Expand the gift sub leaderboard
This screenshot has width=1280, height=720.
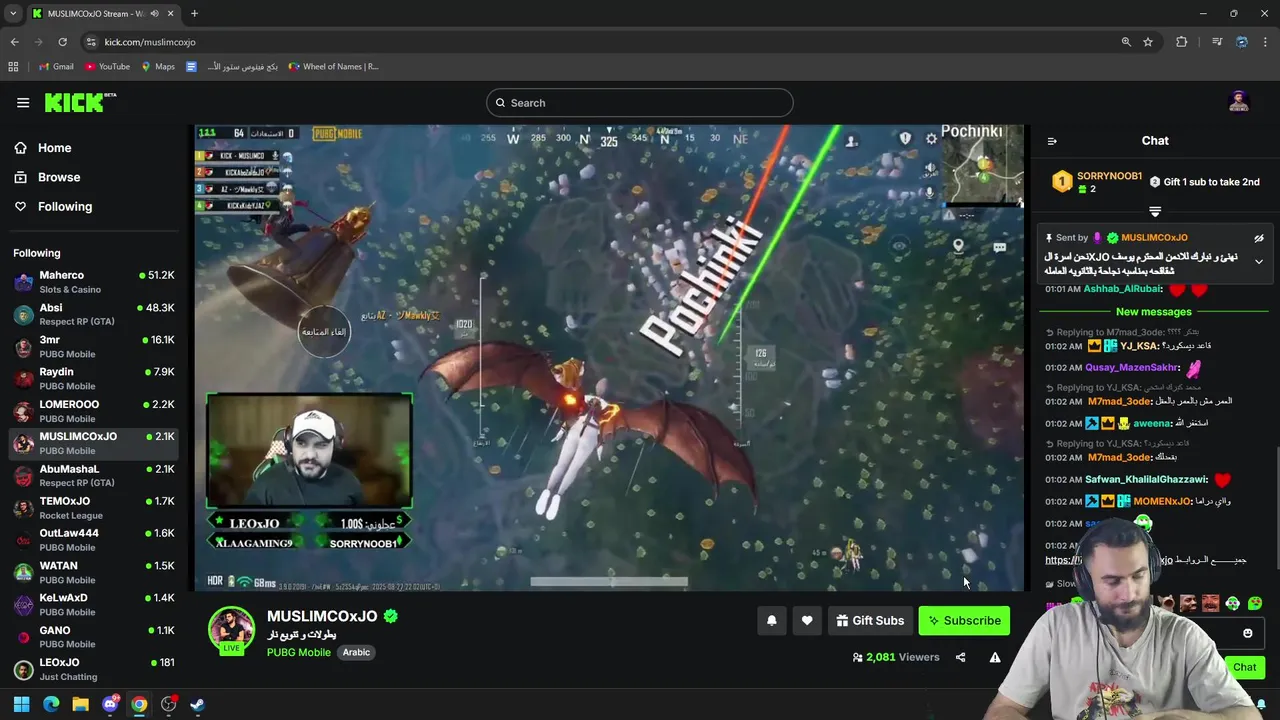tap(1155, 211)
